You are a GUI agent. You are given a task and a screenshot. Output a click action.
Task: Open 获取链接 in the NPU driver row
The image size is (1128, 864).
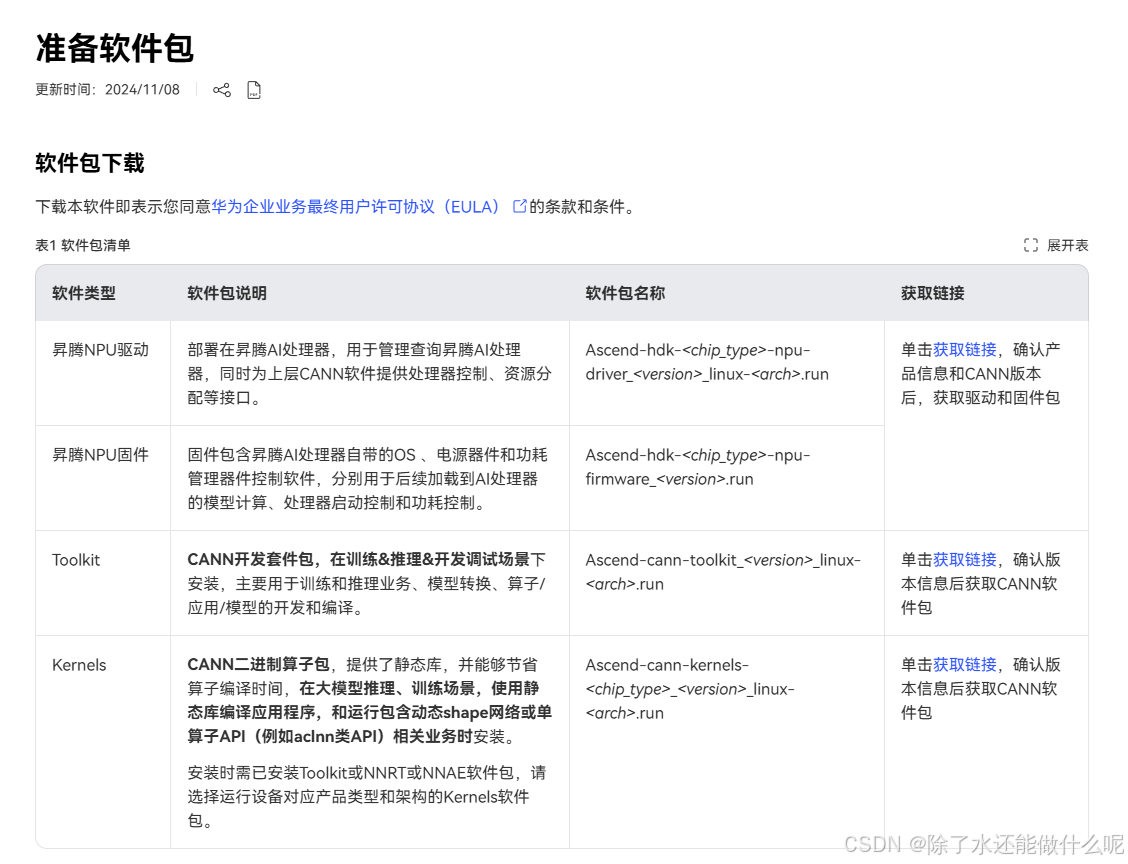pyautogui.click(x=965, y=350)
